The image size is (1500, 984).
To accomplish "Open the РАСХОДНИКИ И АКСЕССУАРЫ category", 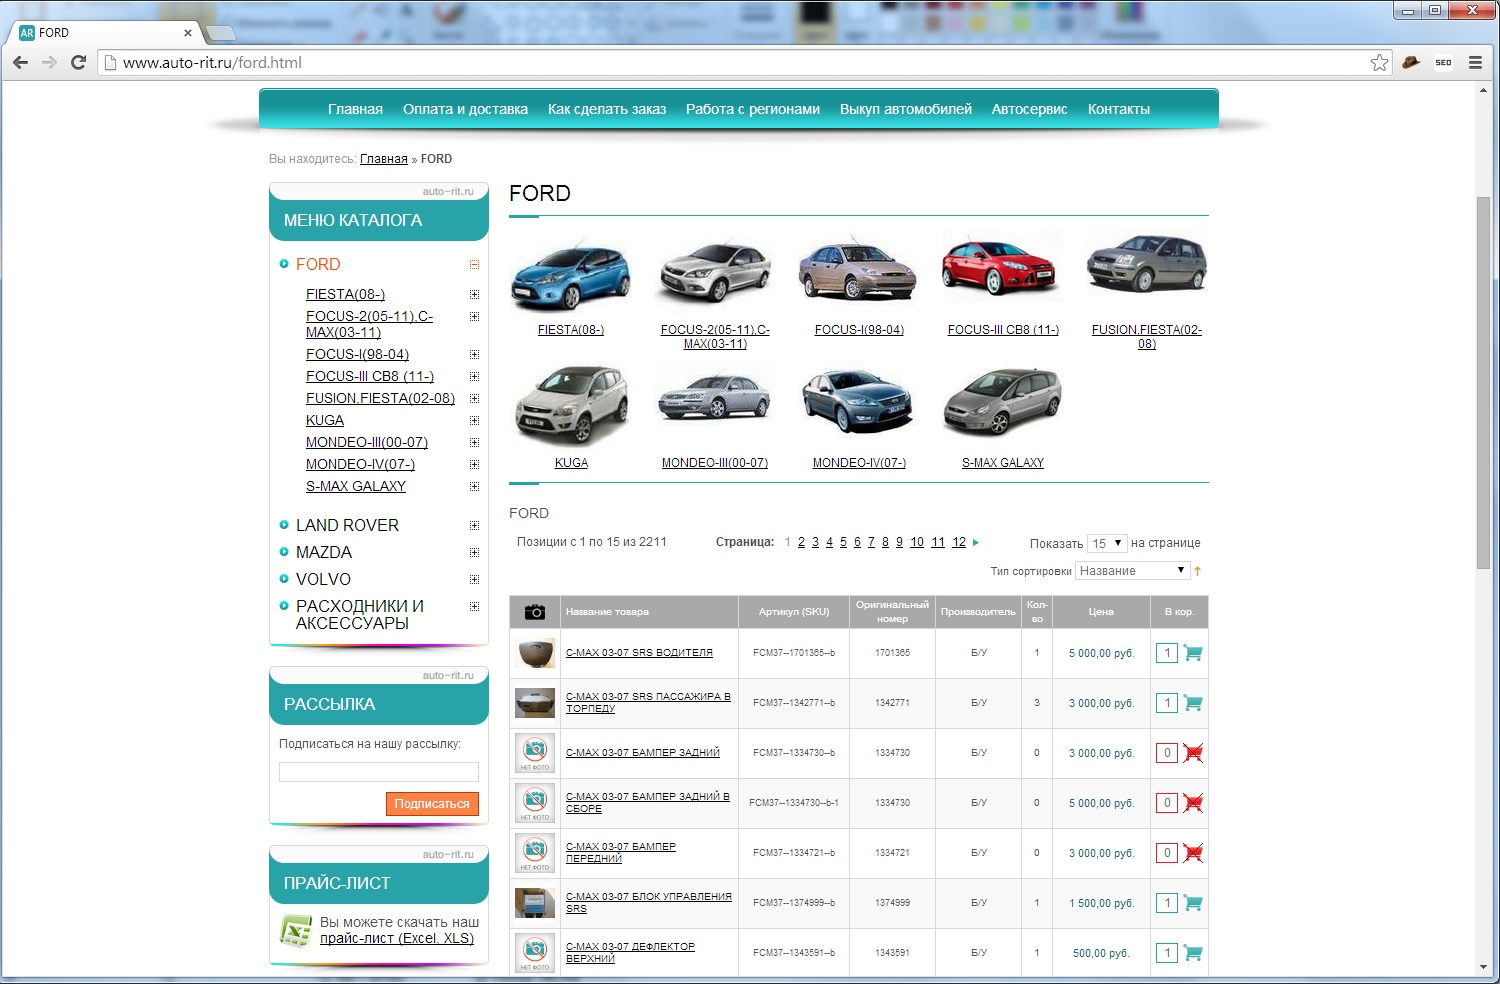I will click(360, 615).
